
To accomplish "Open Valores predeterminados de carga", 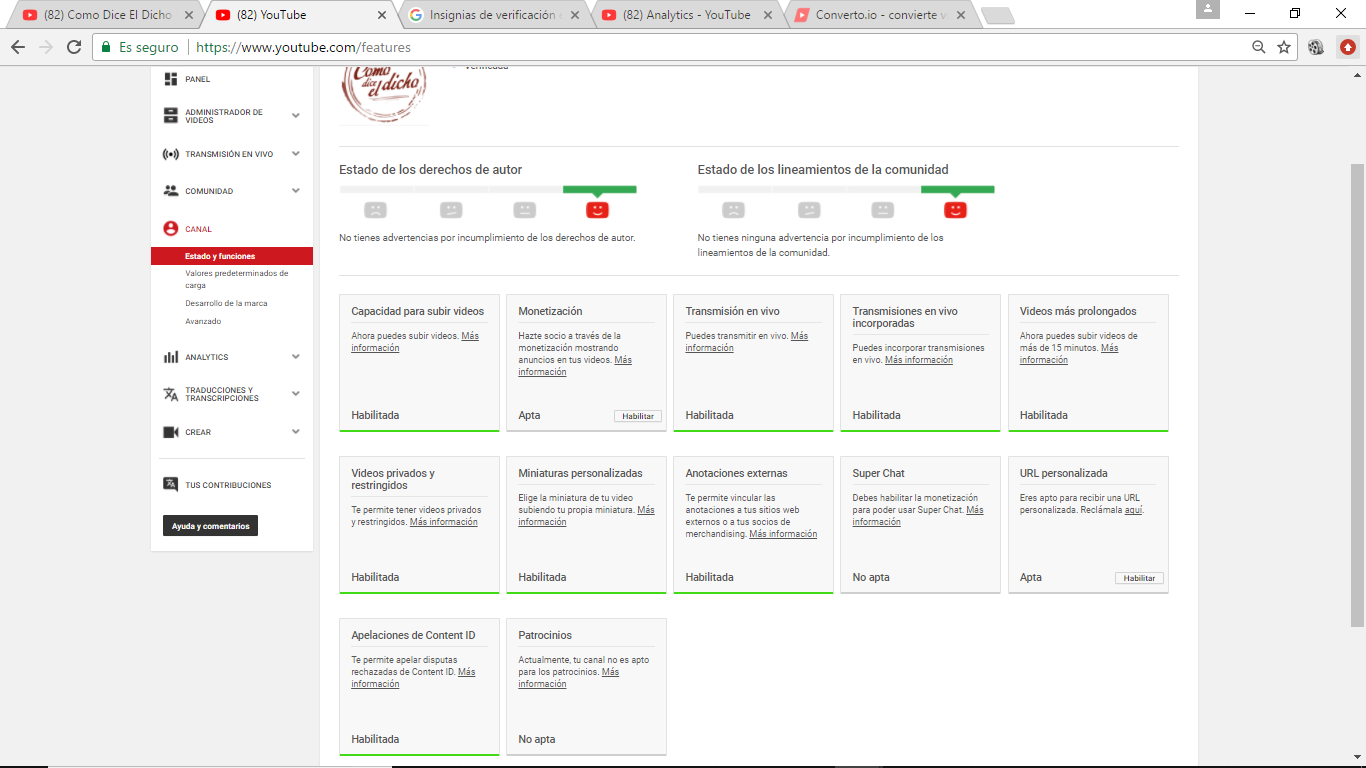I will 237,279.
